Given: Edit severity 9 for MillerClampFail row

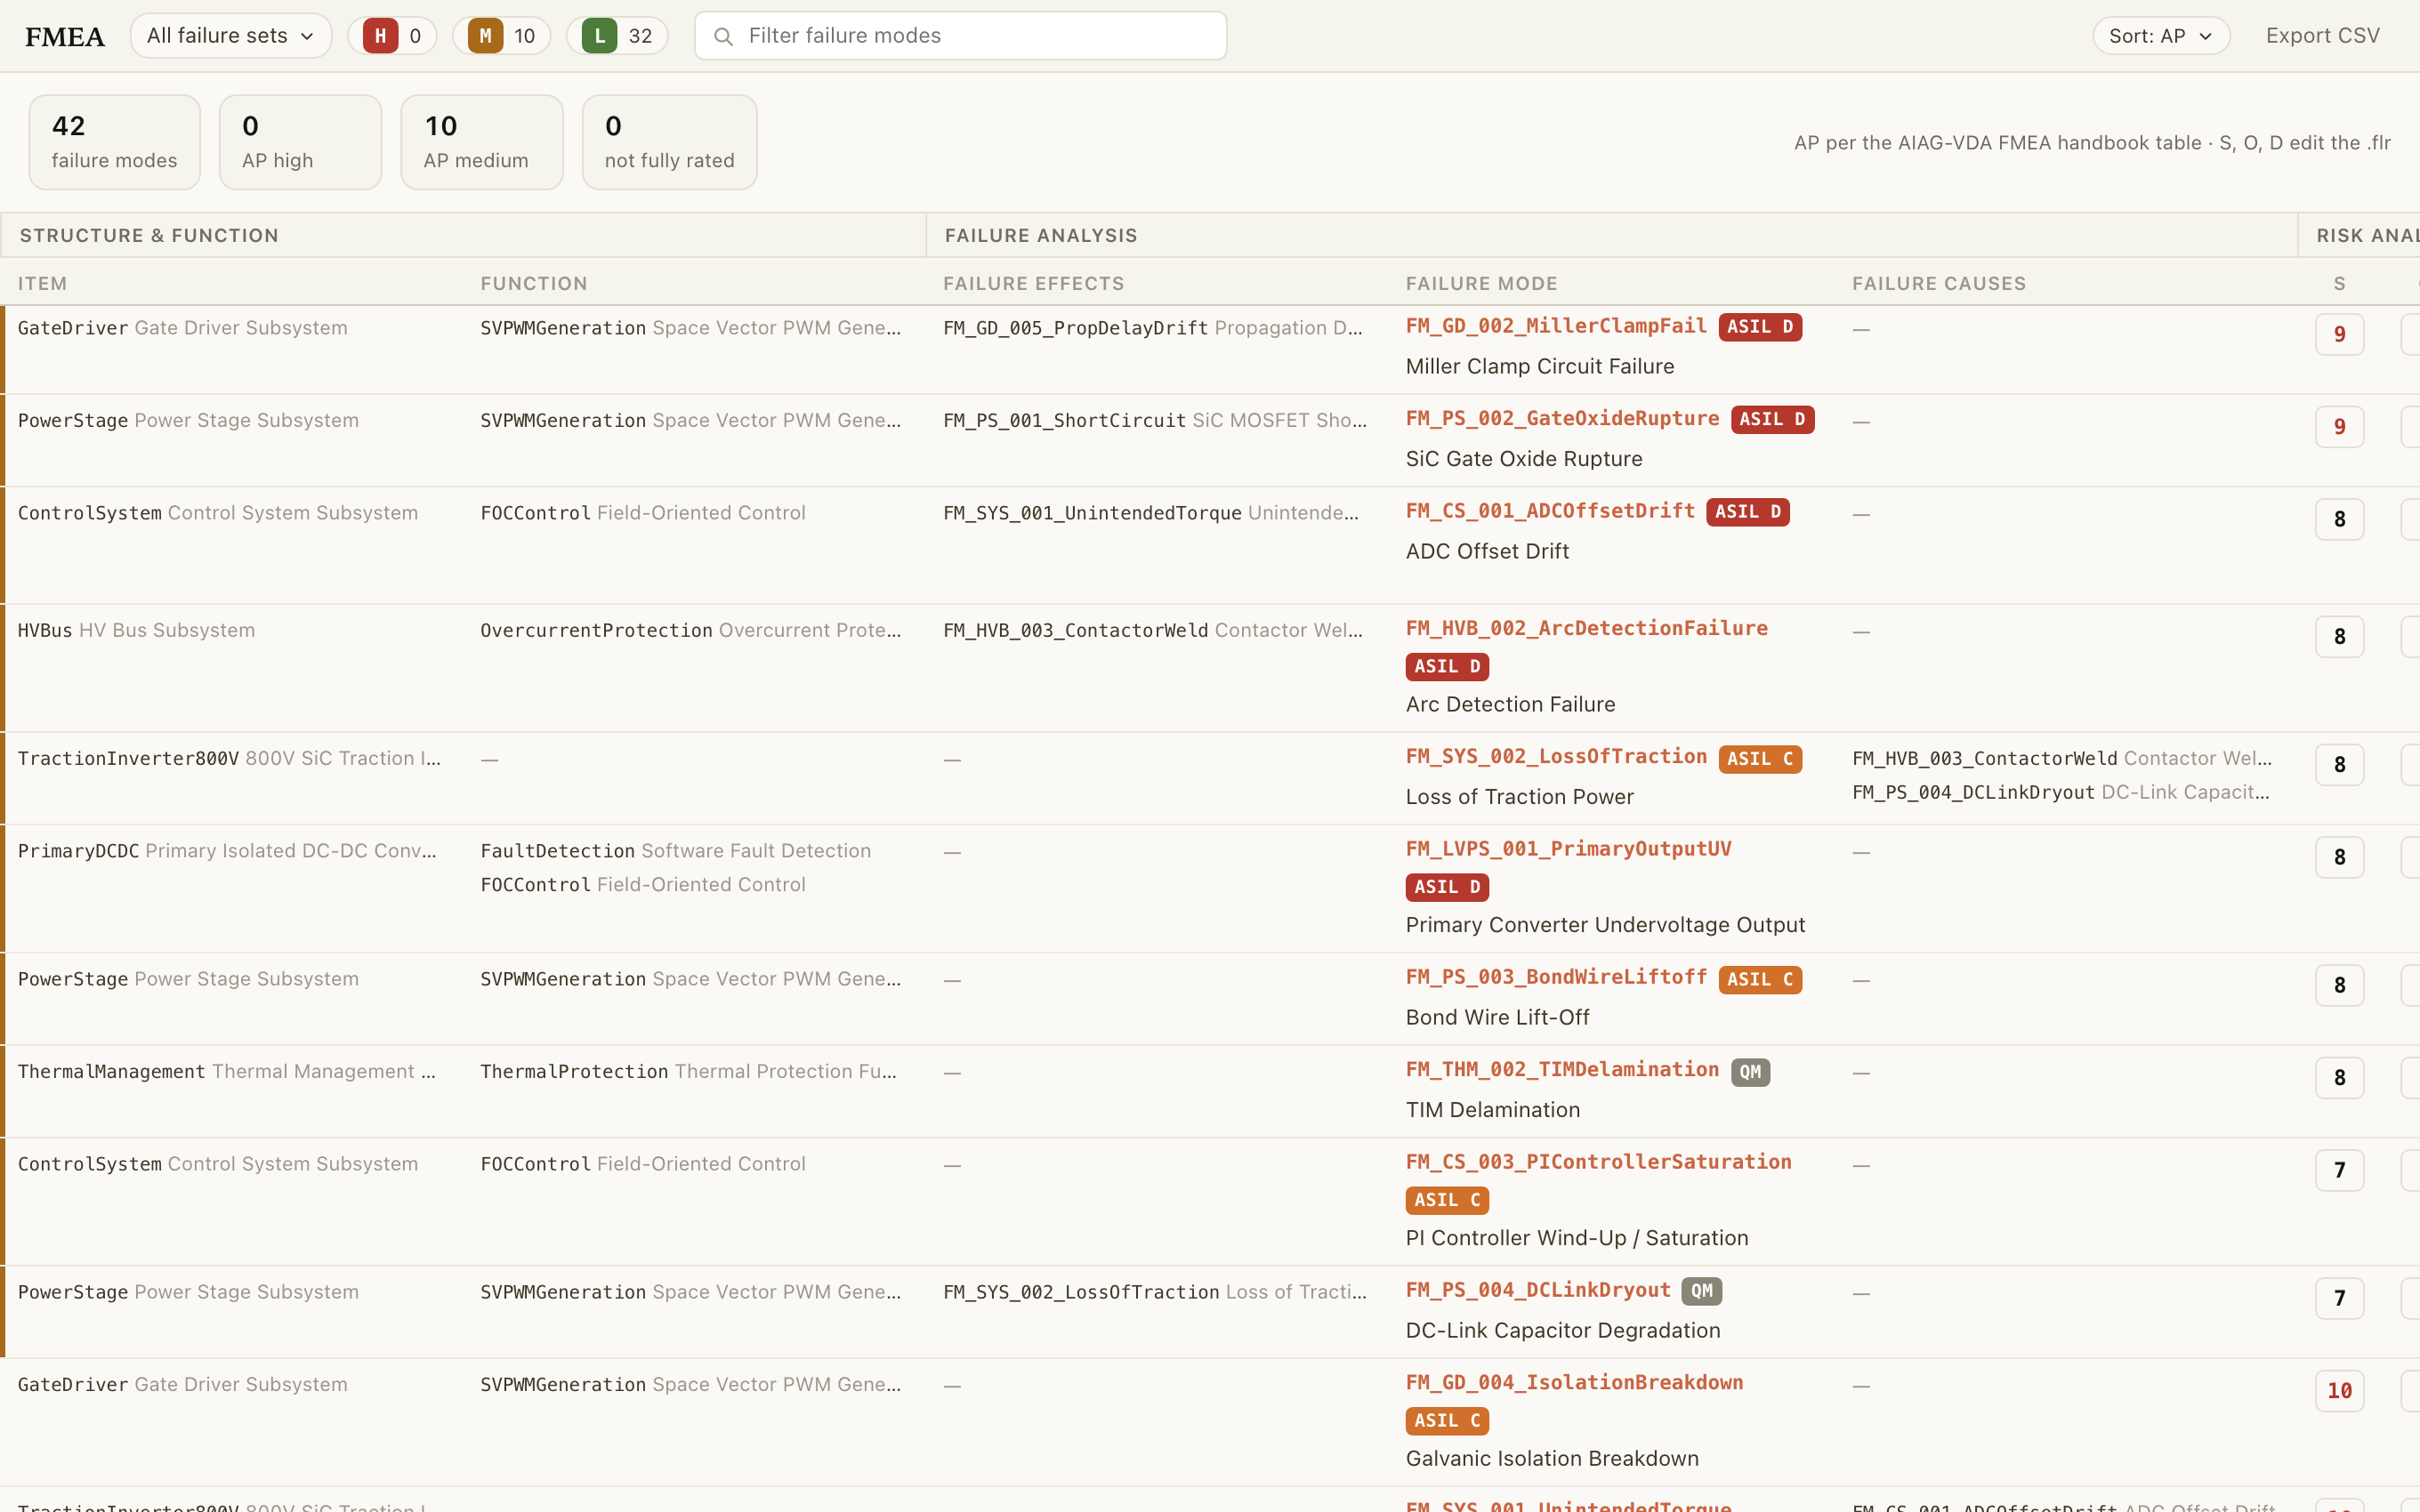Looking at the screenshot, I should click(2339, 334).
